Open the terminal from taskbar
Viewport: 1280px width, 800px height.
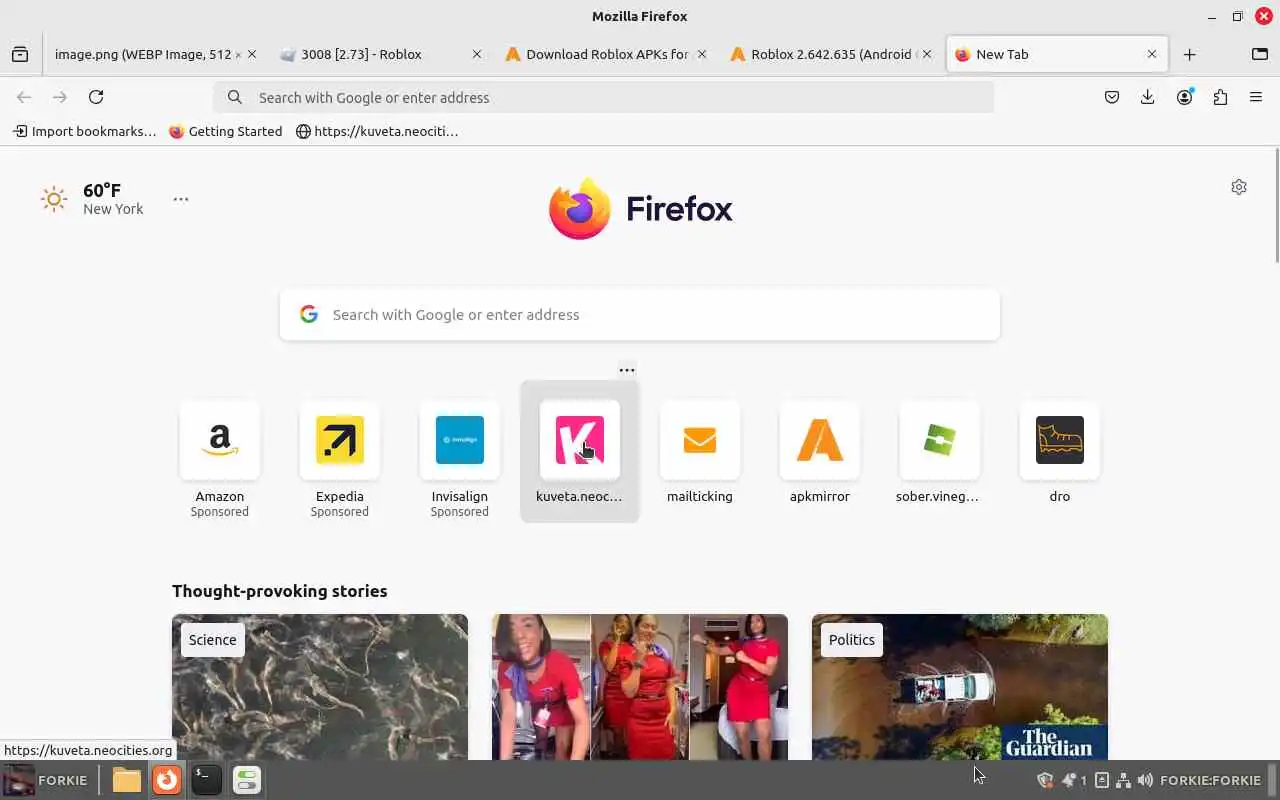tap(206, 780)
